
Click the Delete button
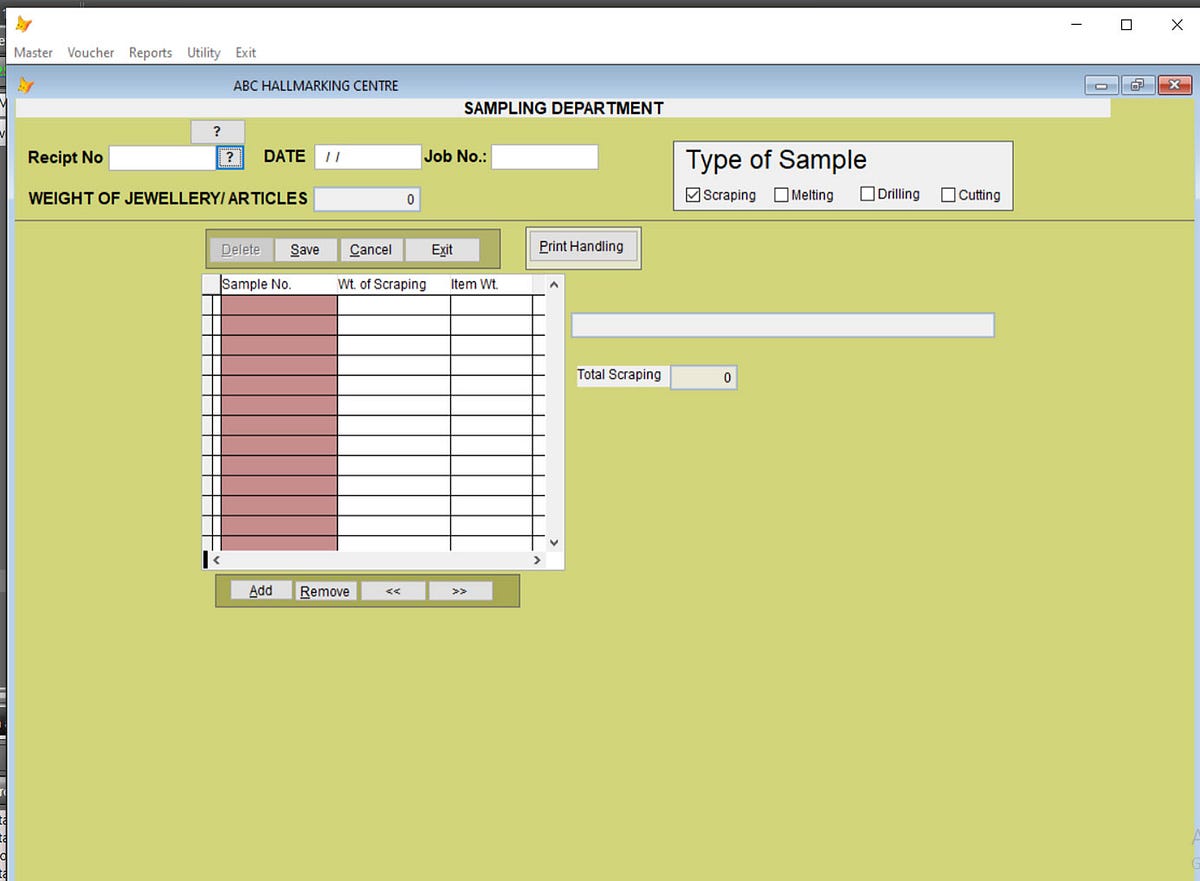point(240,249)
